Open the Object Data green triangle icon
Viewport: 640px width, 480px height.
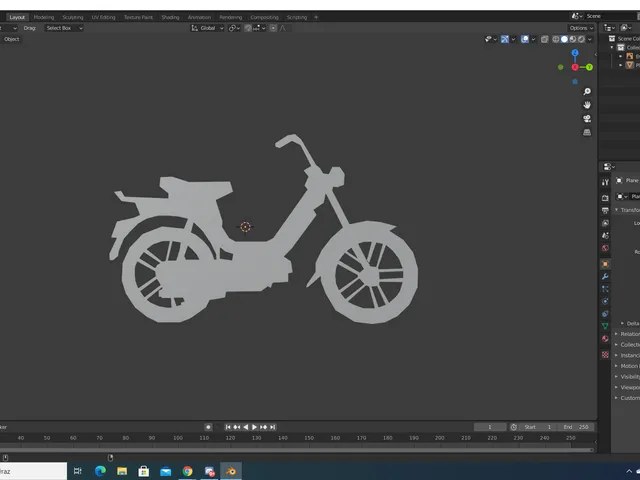pyautogui.click(x=605, y=326)
